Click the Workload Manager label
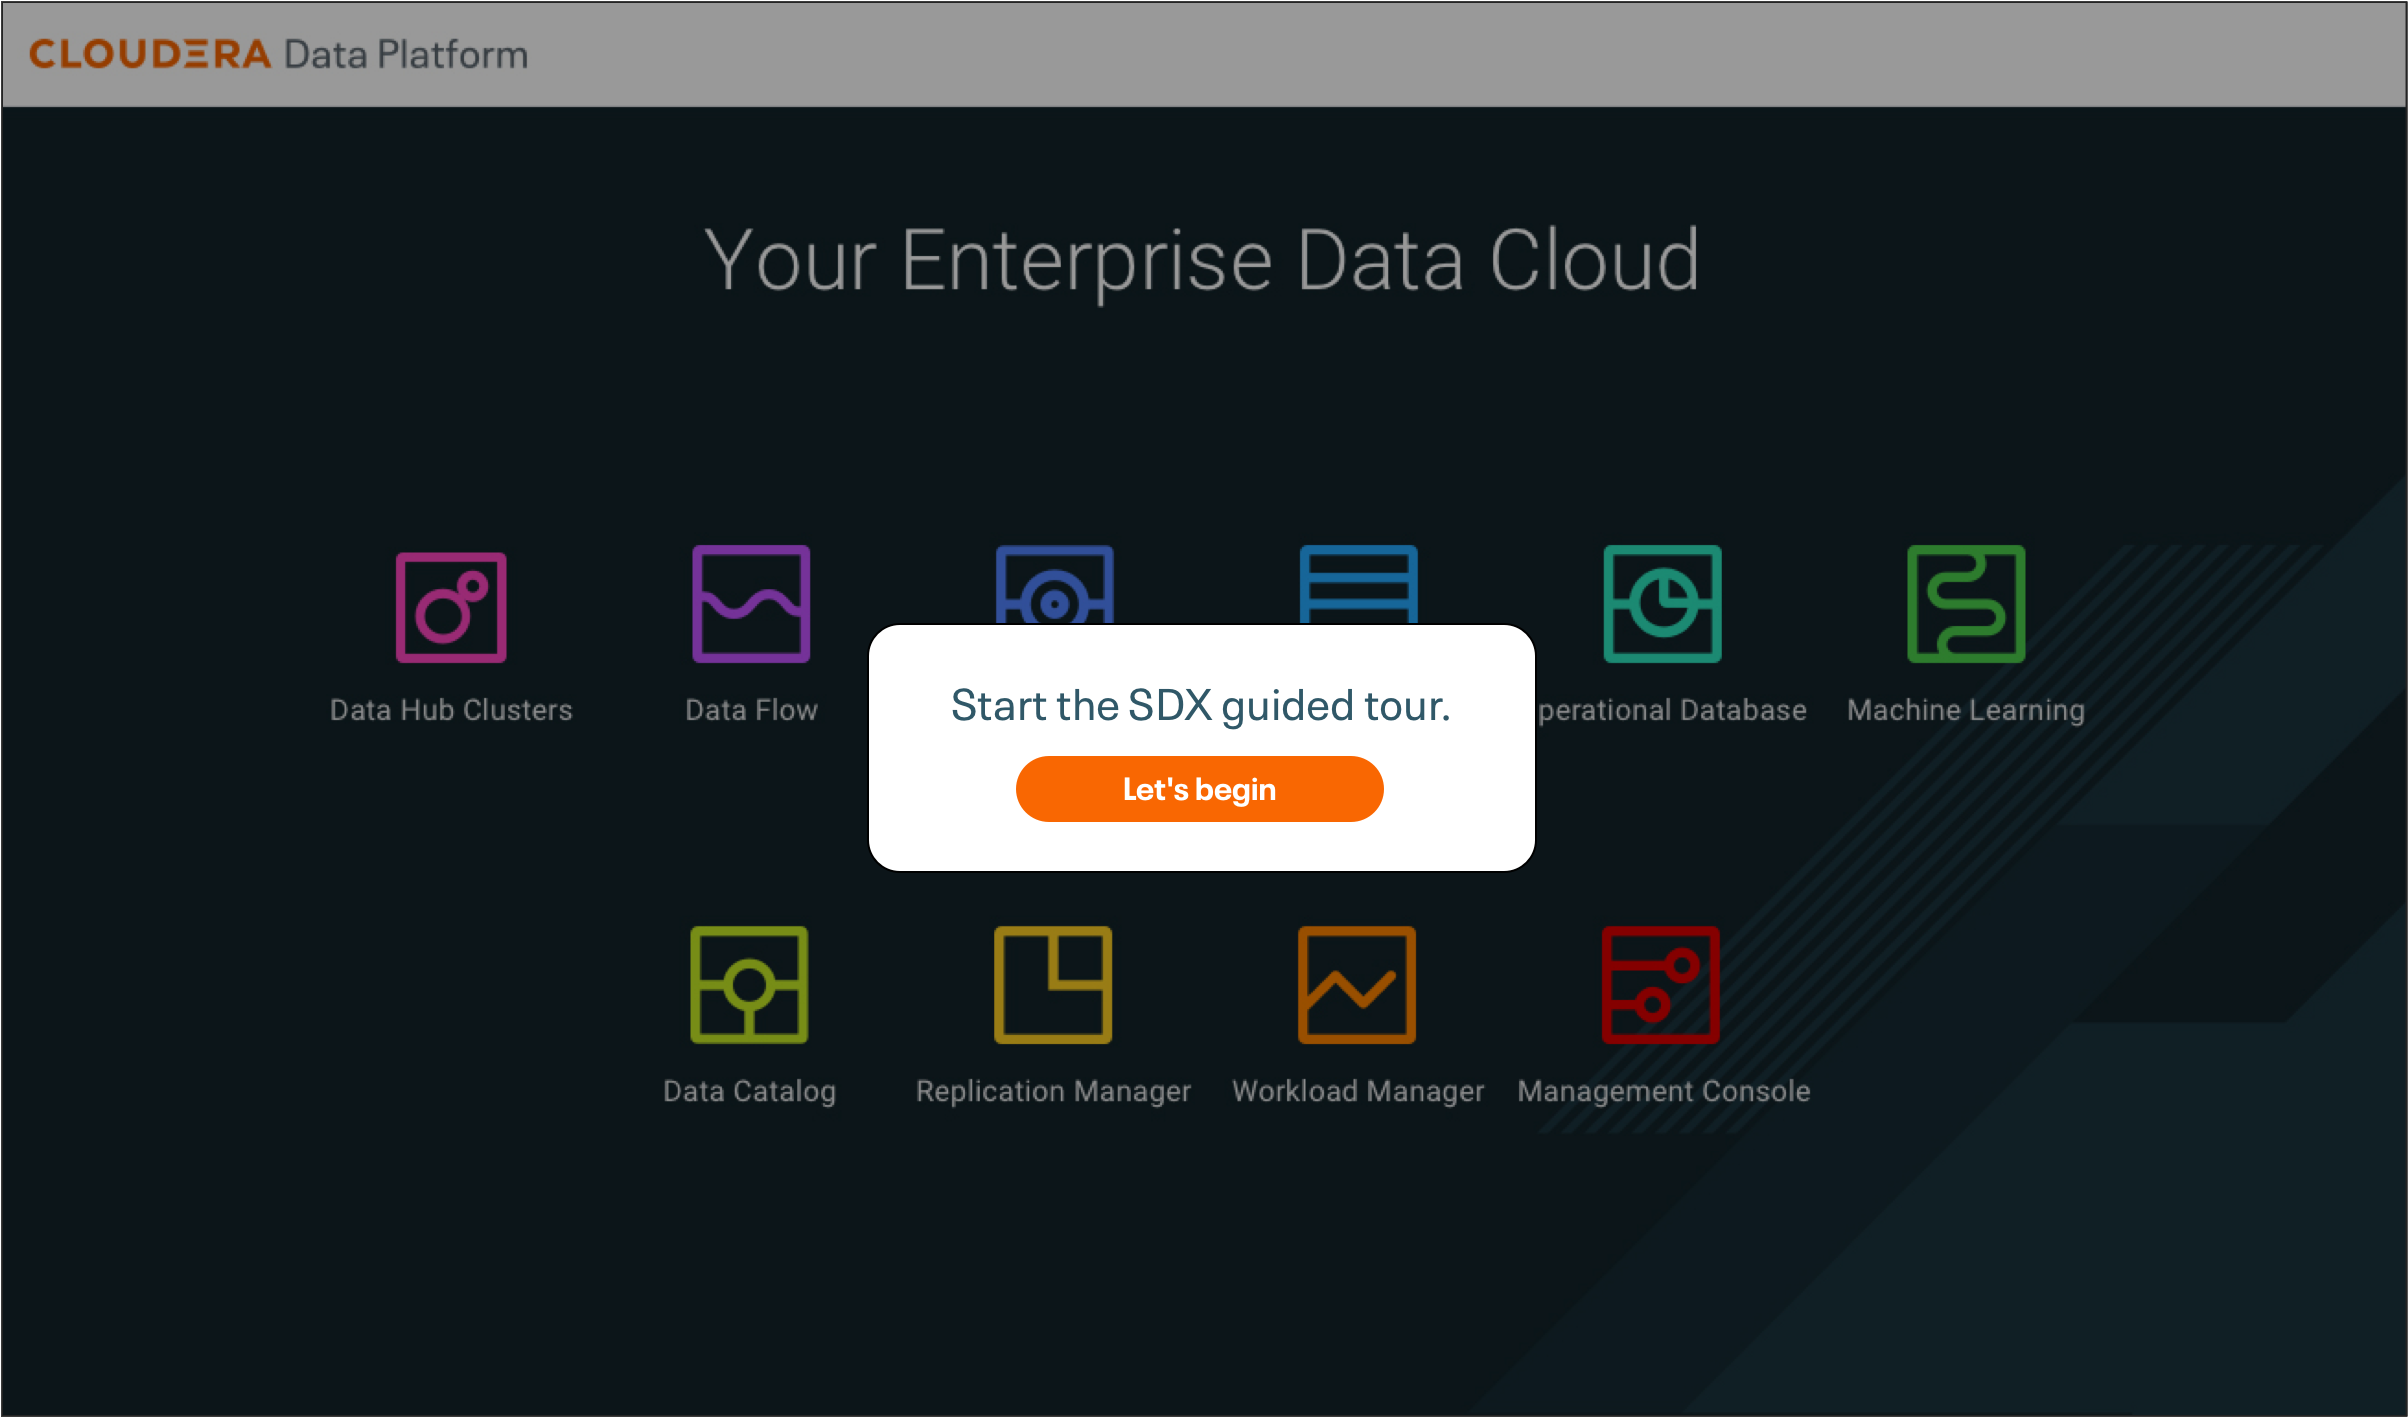The image size is (2408, 1418). [1357, 1091]
